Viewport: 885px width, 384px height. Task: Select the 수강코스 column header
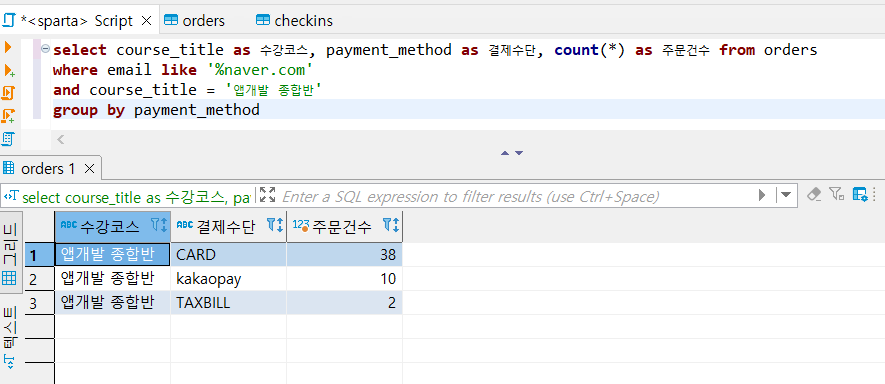109,226
